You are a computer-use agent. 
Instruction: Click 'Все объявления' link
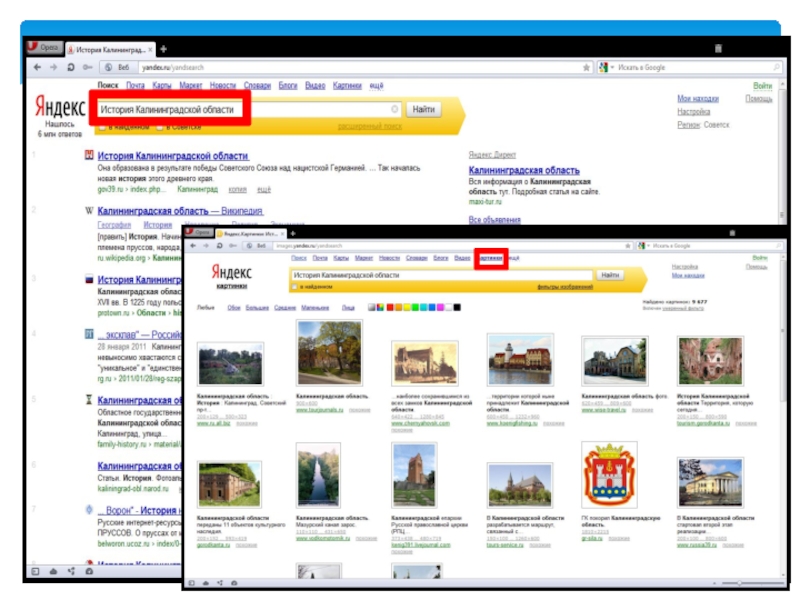tap(494, 220)
